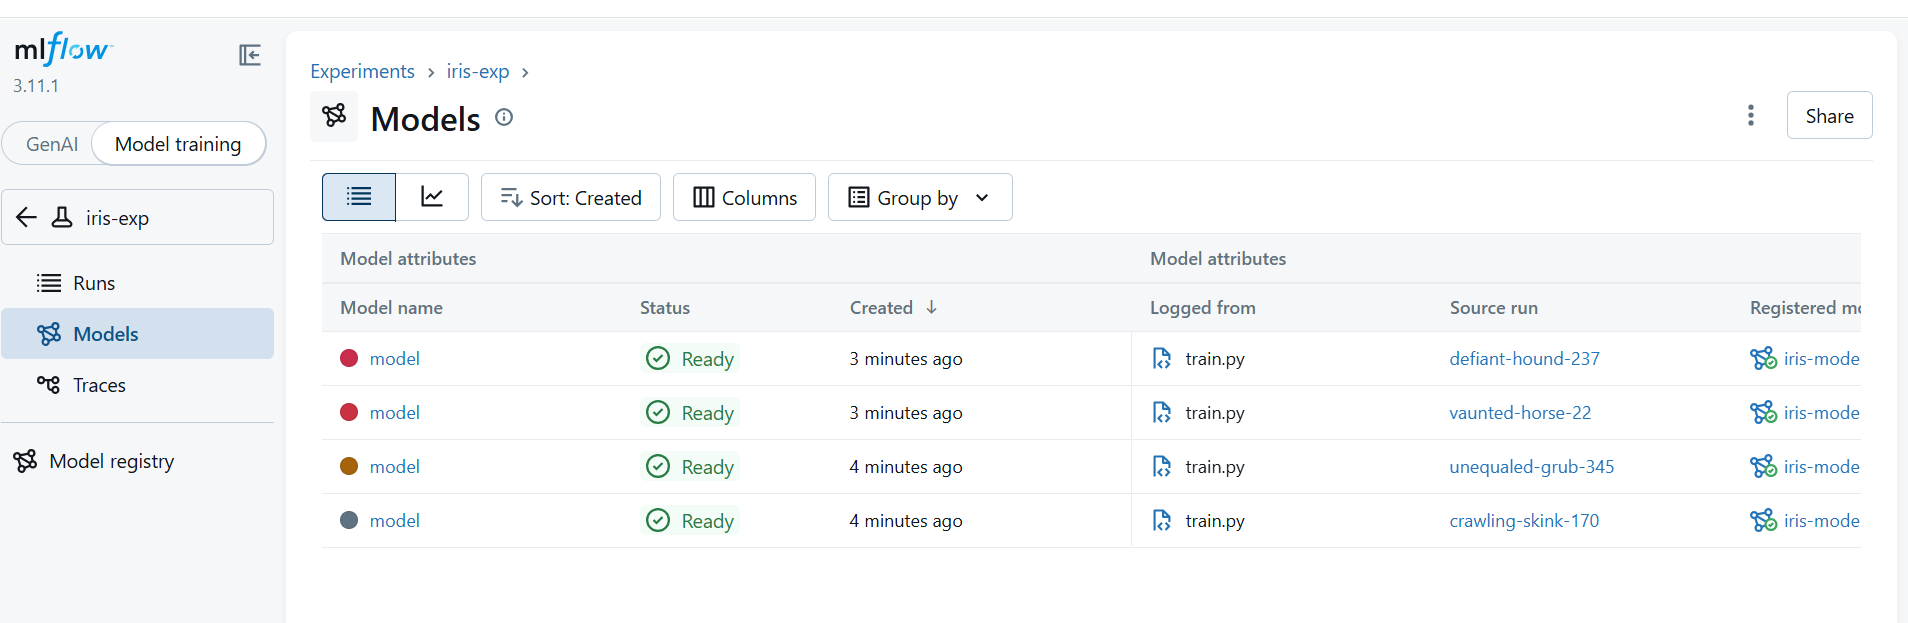
Task: Go to Experiments breadcrumb
Action: [x=362, y=71]
